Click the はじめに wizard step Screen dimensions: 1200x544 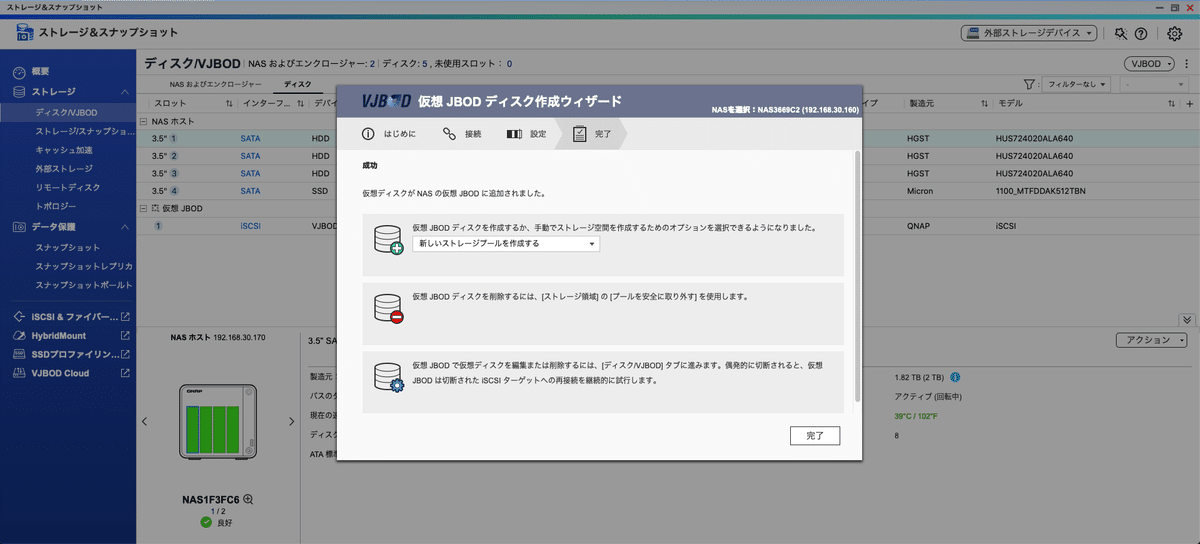coord(388,133)
